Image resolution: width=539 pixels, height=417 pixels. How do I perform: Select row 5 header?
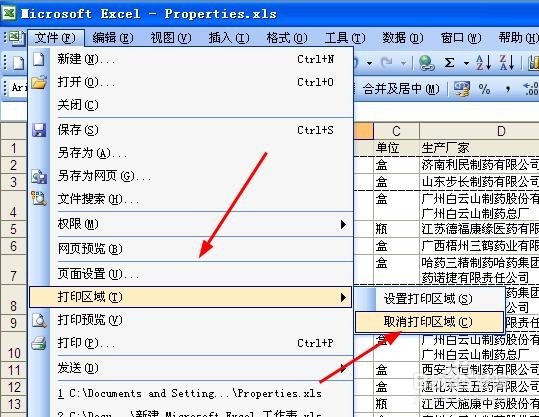click(13, 229)
